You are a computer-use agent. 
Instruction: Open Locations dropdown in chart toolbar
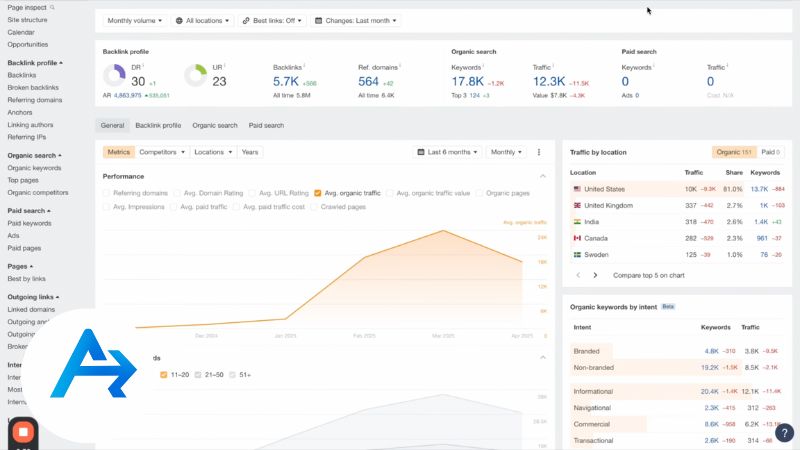(x=213, y=152)
